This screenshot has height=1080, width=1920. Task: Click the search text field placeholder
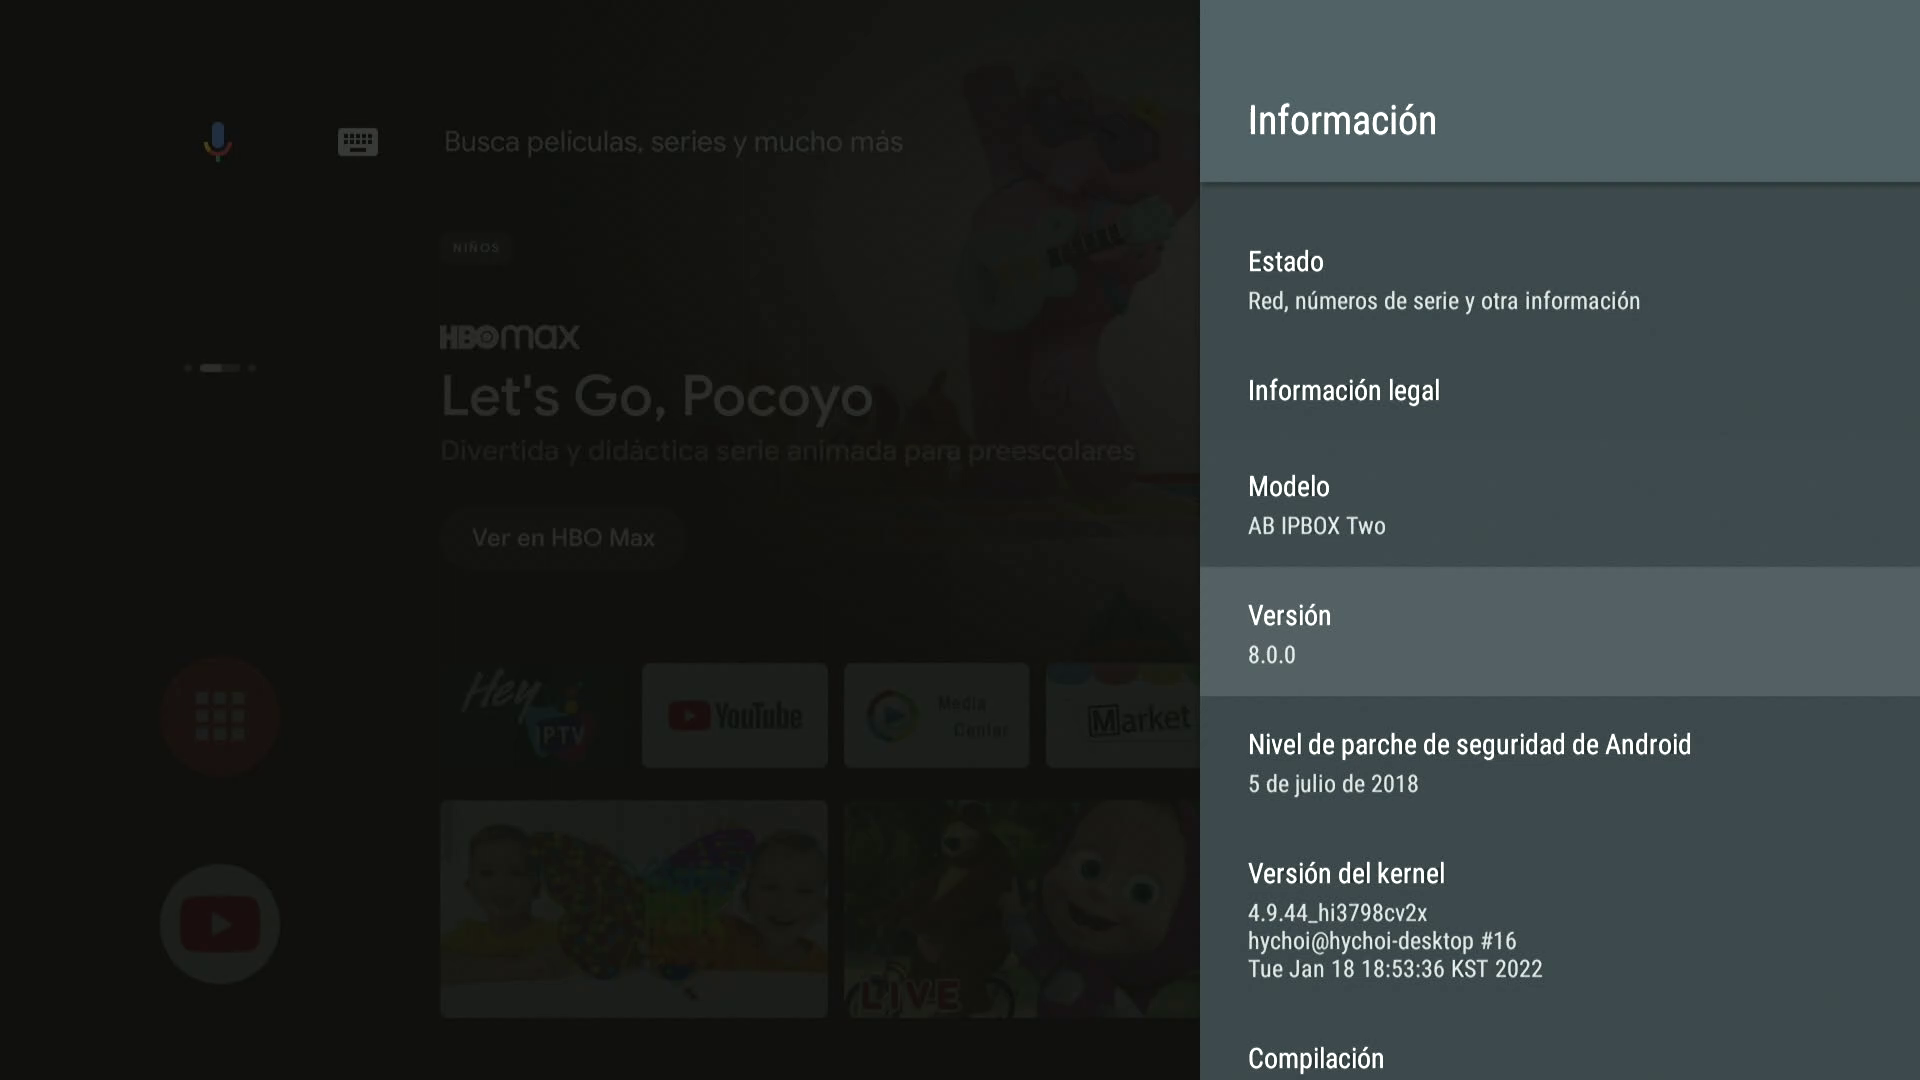(673, 142)
